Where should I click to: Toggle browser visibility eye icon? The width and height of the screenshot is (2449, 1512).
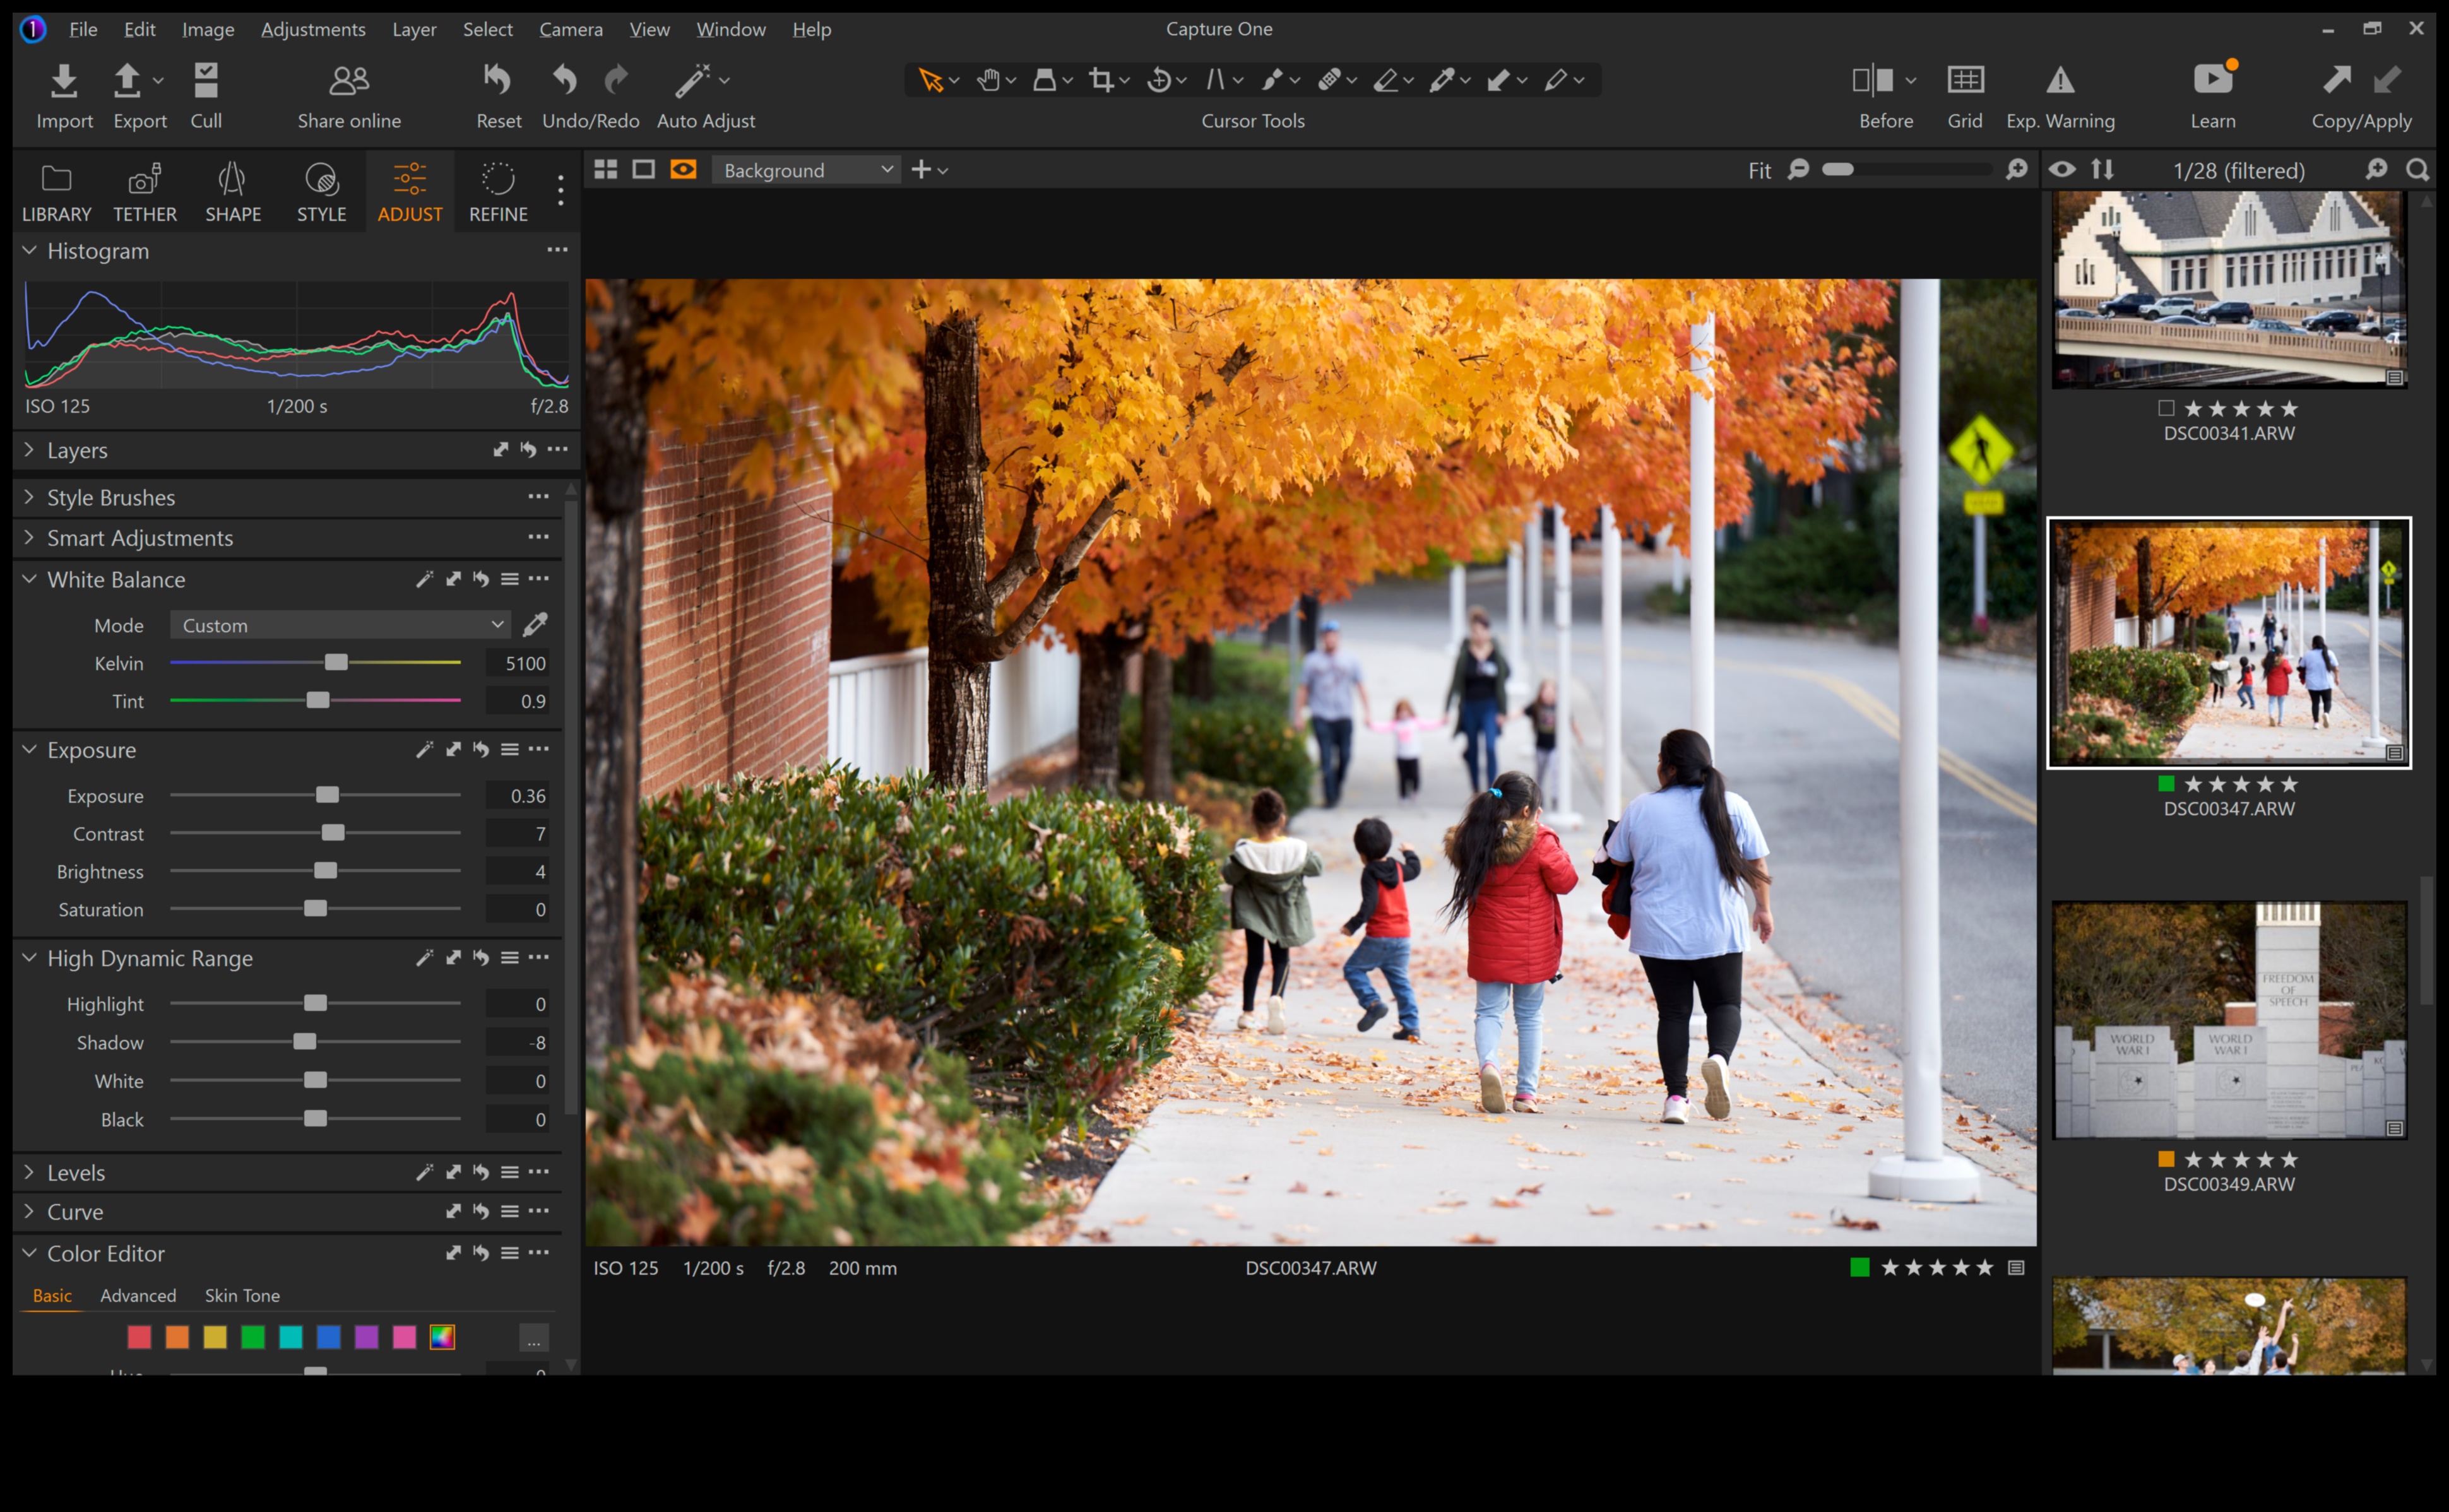[x=2062, y=170]
